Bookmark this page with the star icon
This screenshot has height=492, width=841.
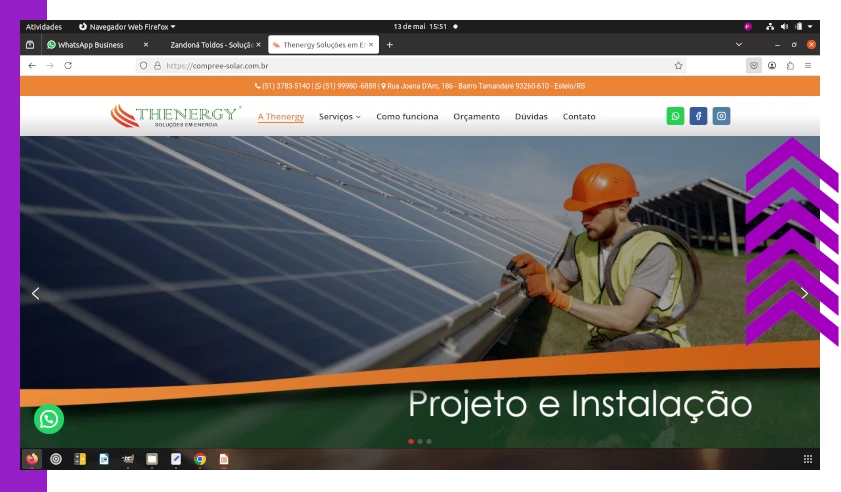pos(678,65)
